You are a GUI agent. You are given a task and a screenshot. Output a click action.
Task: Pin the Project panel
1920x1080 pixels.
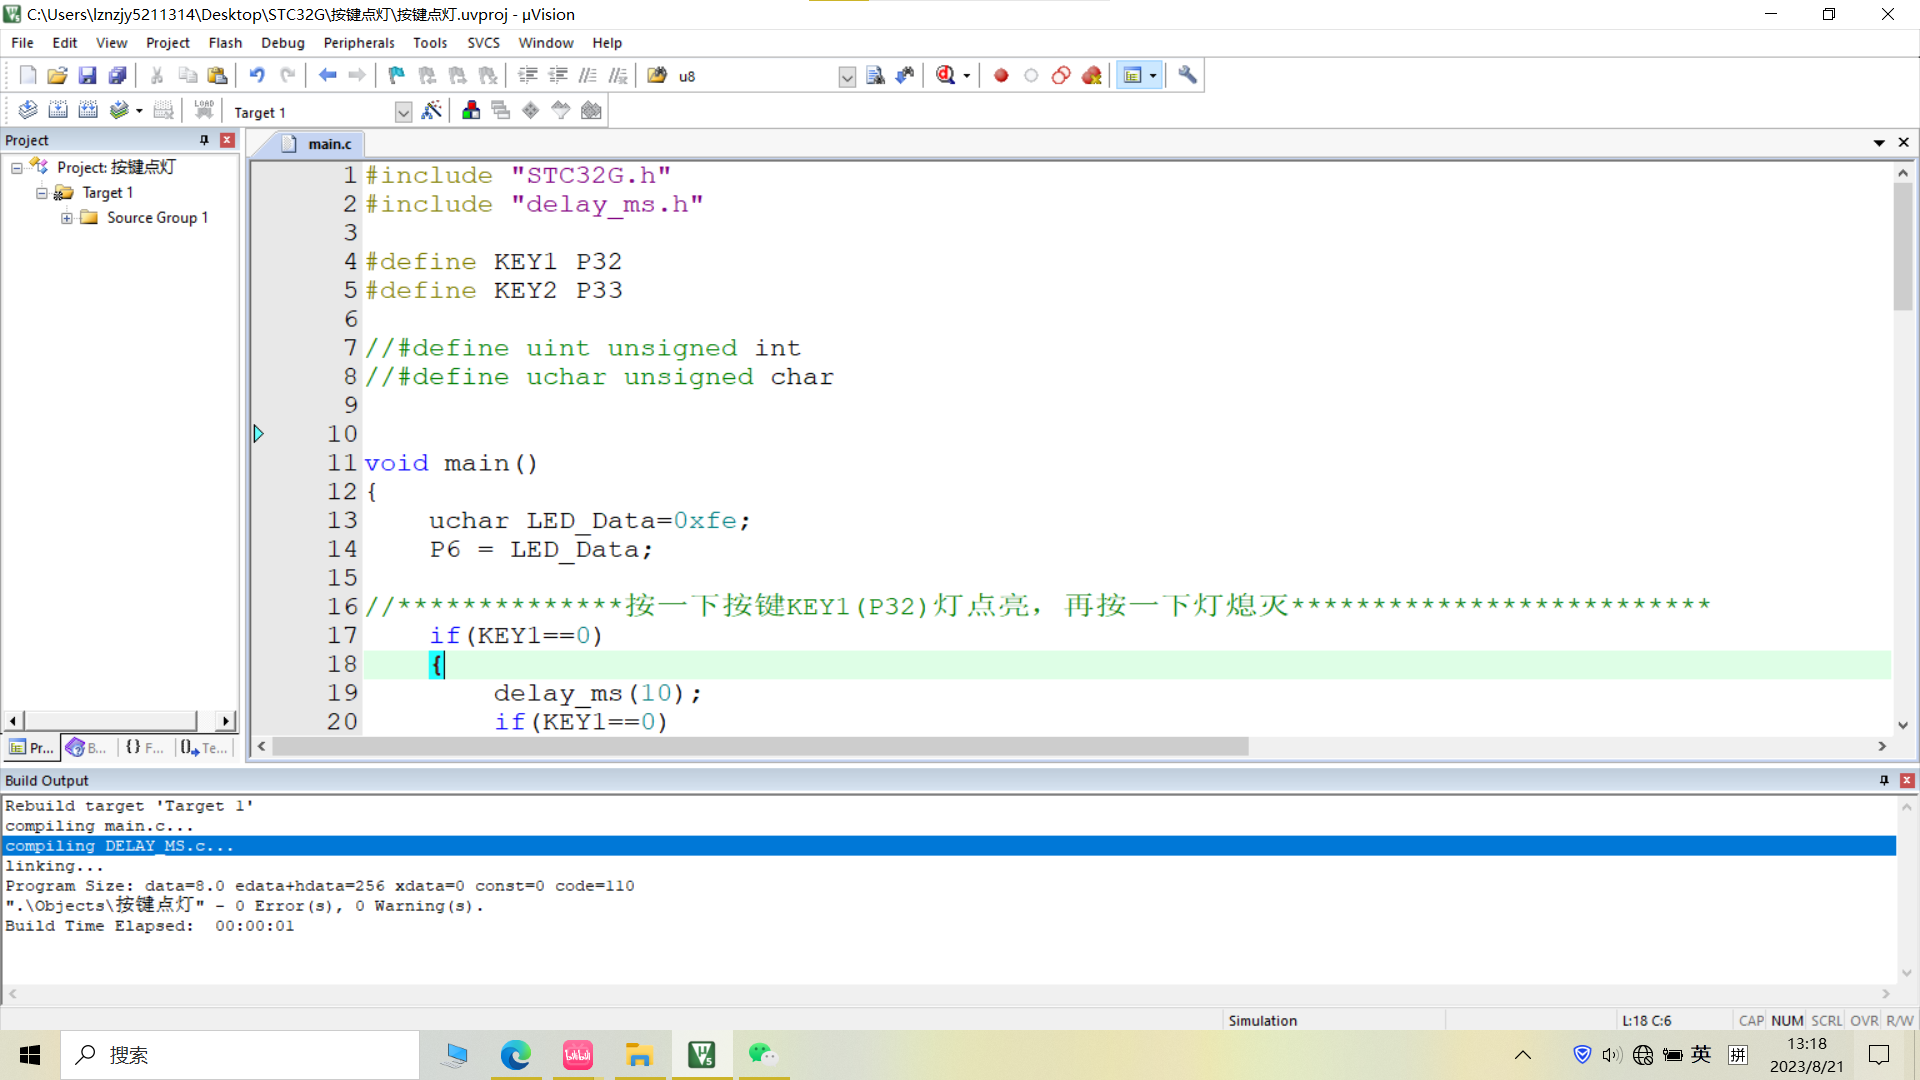204,140
